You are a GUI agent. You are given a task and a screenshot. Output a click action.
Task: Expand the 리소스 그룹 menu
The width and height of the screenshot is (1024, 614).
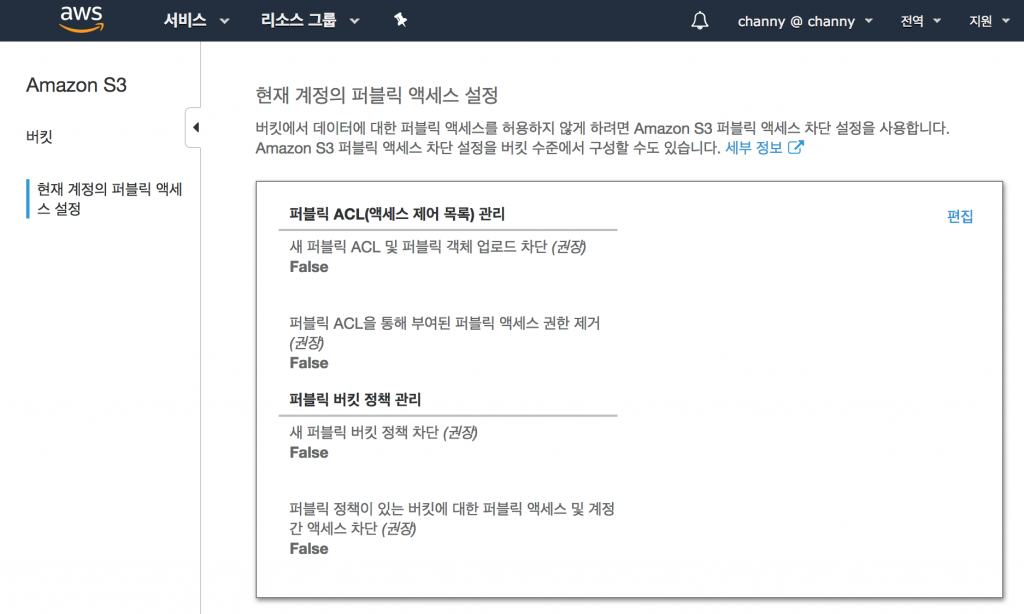(310, 21)
